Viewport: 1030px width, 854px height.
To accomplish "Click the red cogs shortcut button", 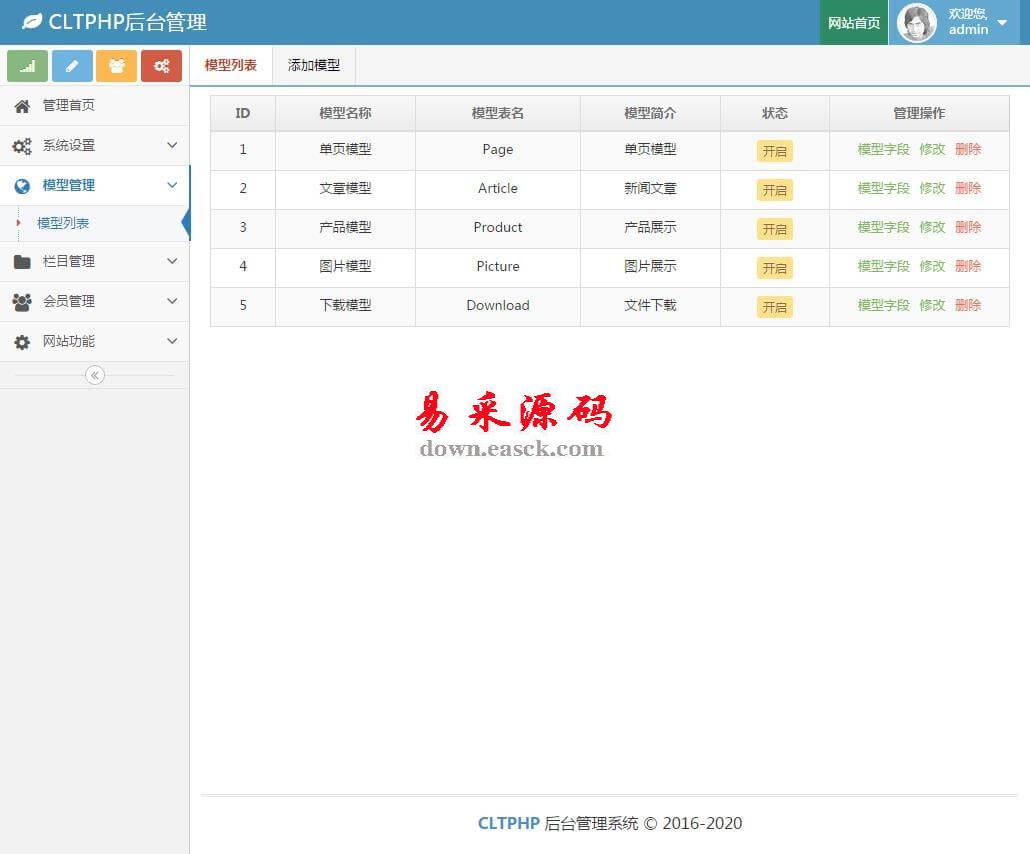I will [161, 66].
